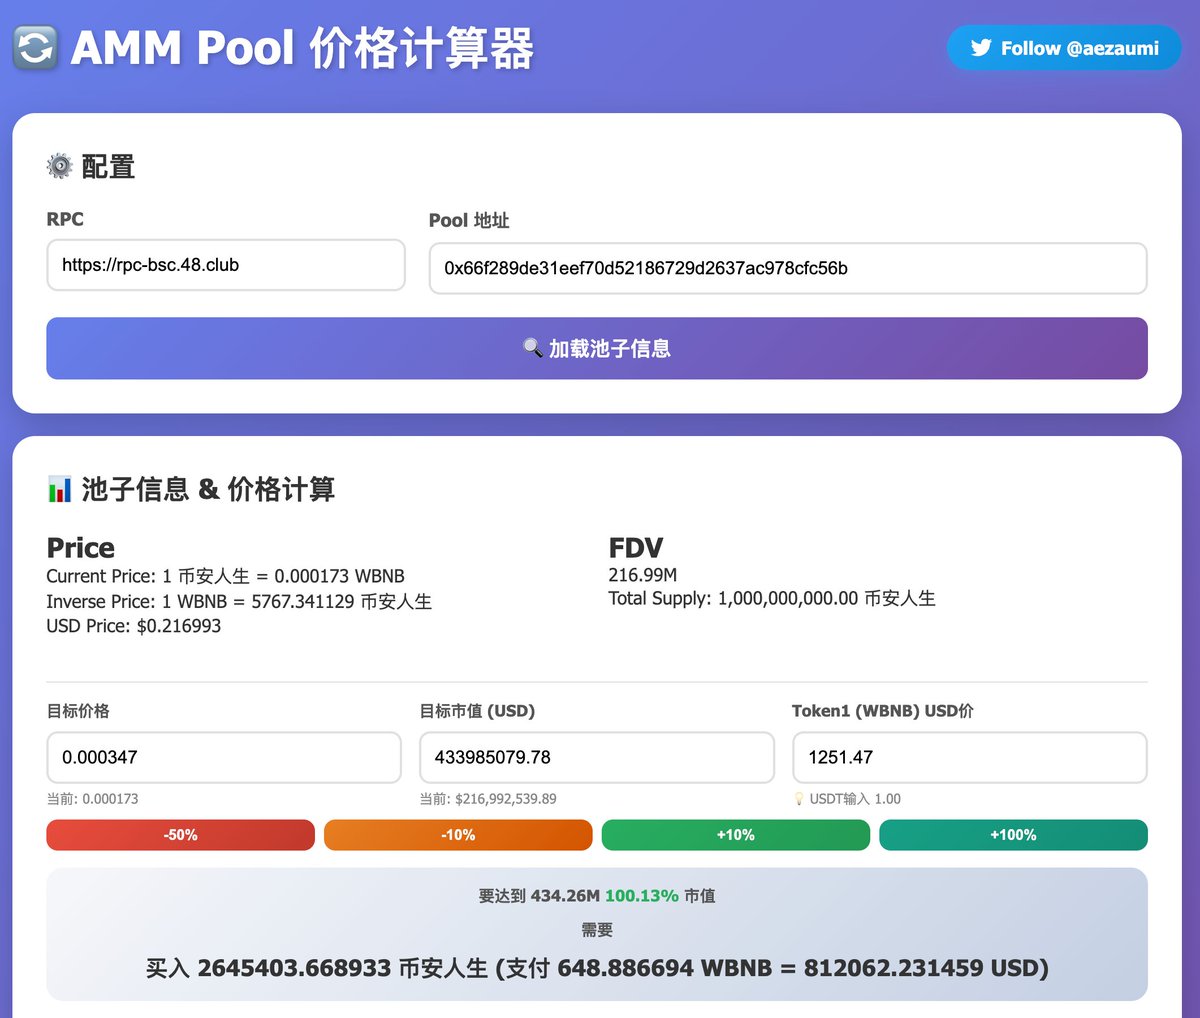The width and height of the screenshot is (1200, 1018).
Task: Choose the orange -10% preset
Action: [x=458, y=835]
